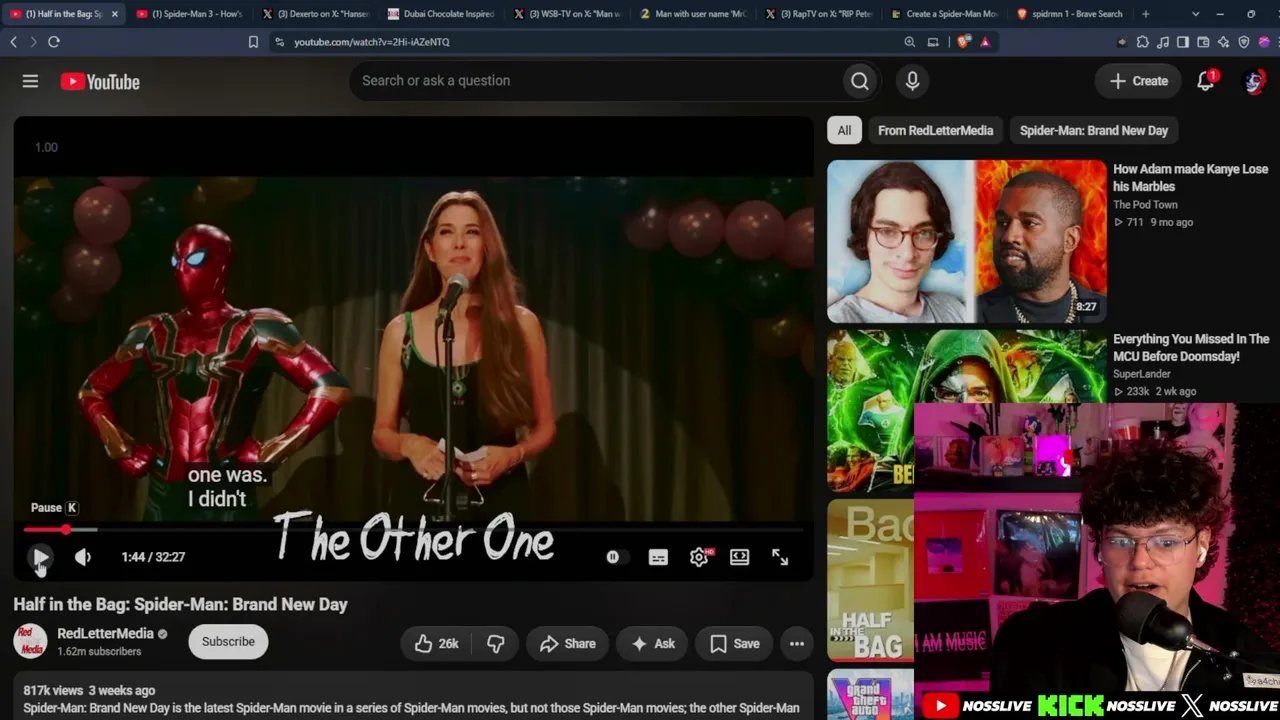Open more actions three-dot menu
This screenshot has height=720, width=1280.
click(x=797, y=644)
